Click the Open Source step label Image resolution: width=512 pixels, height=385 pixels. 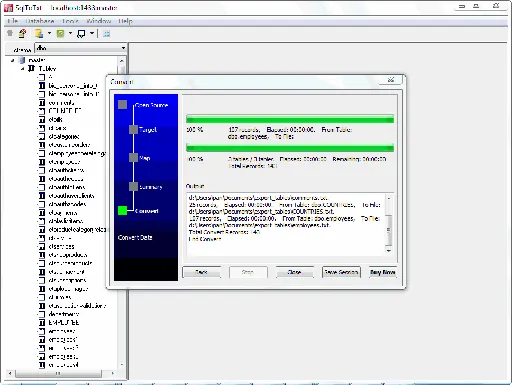pyautogui.click(x=151, y=105)
